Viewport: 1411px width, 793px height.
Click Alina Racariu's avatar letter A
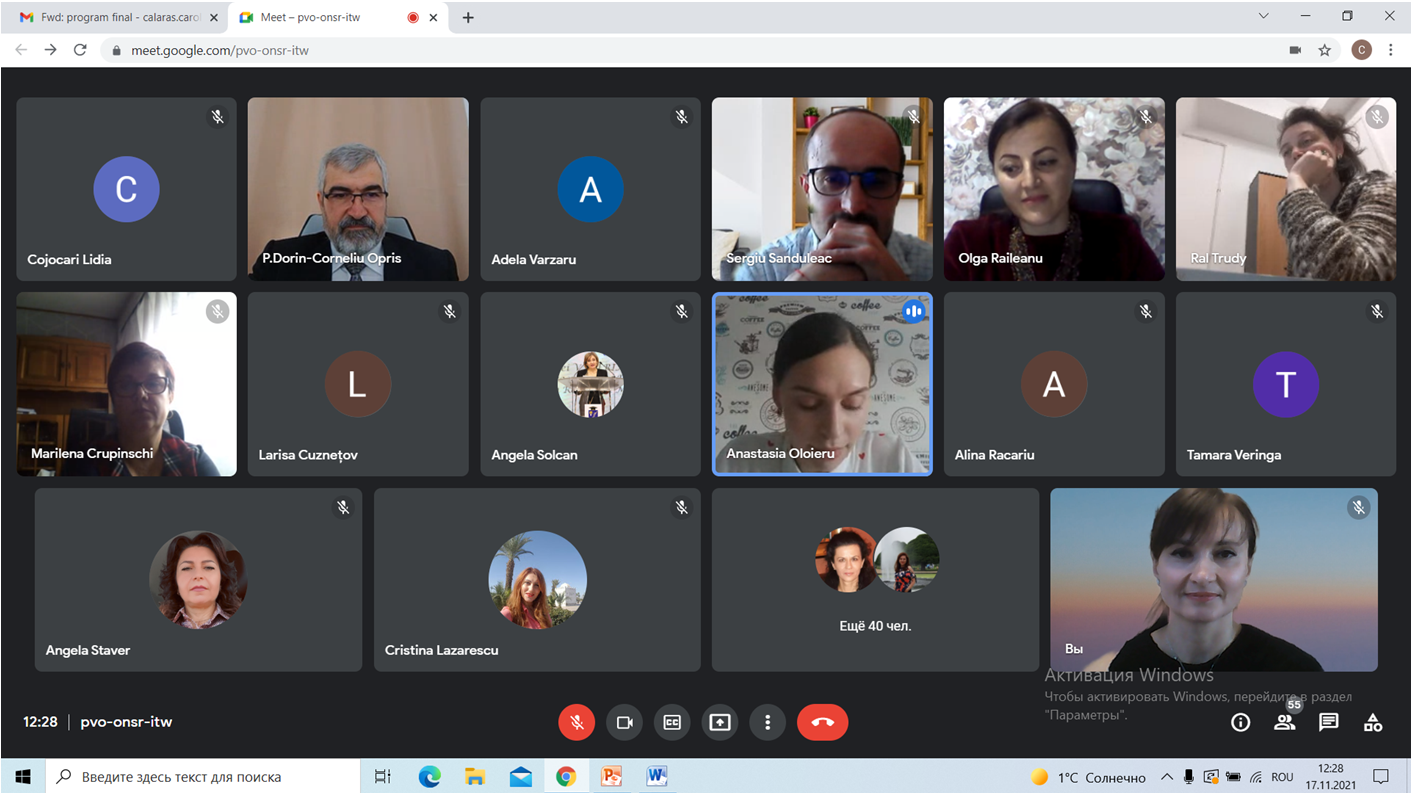tap(1054, 384)
